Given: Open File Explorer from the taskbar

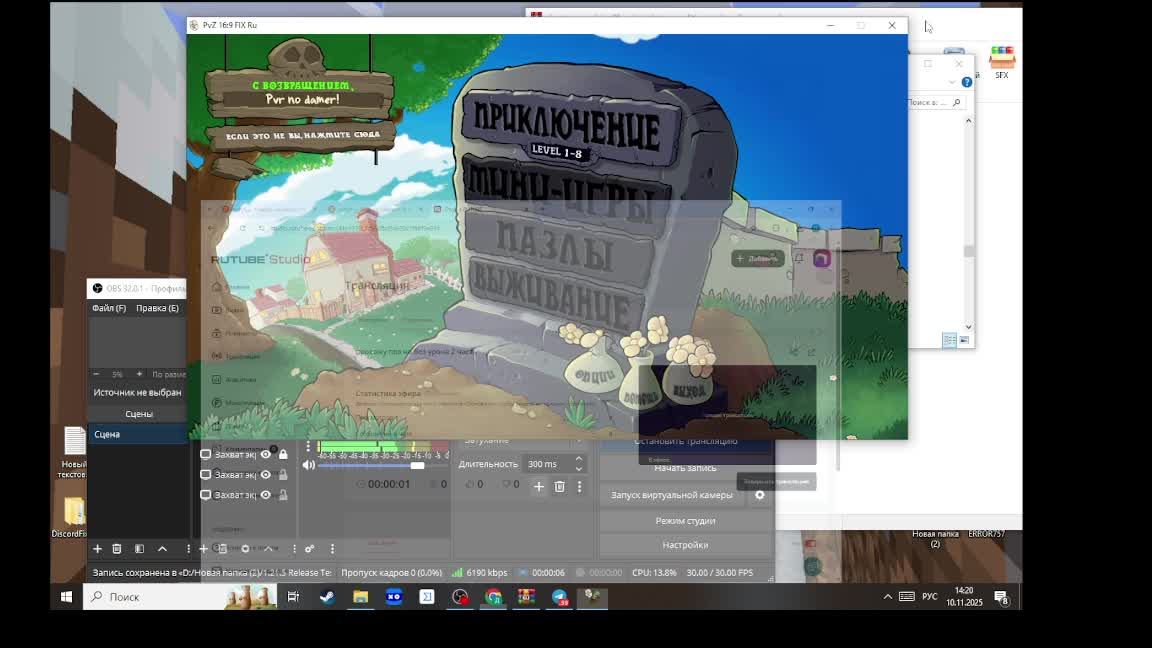Looking at the screenshot, I should pos(360,597).
